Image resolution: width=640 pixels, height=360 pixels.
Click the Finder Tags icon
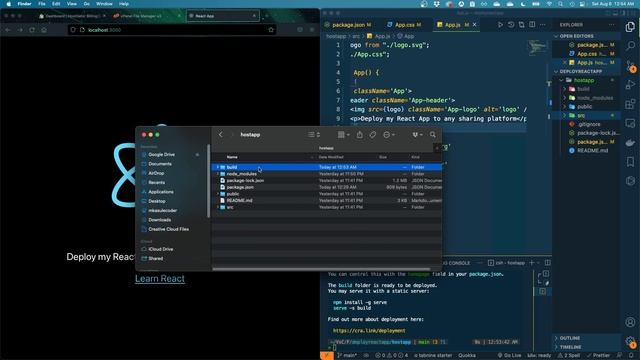(x=373, y=135)
